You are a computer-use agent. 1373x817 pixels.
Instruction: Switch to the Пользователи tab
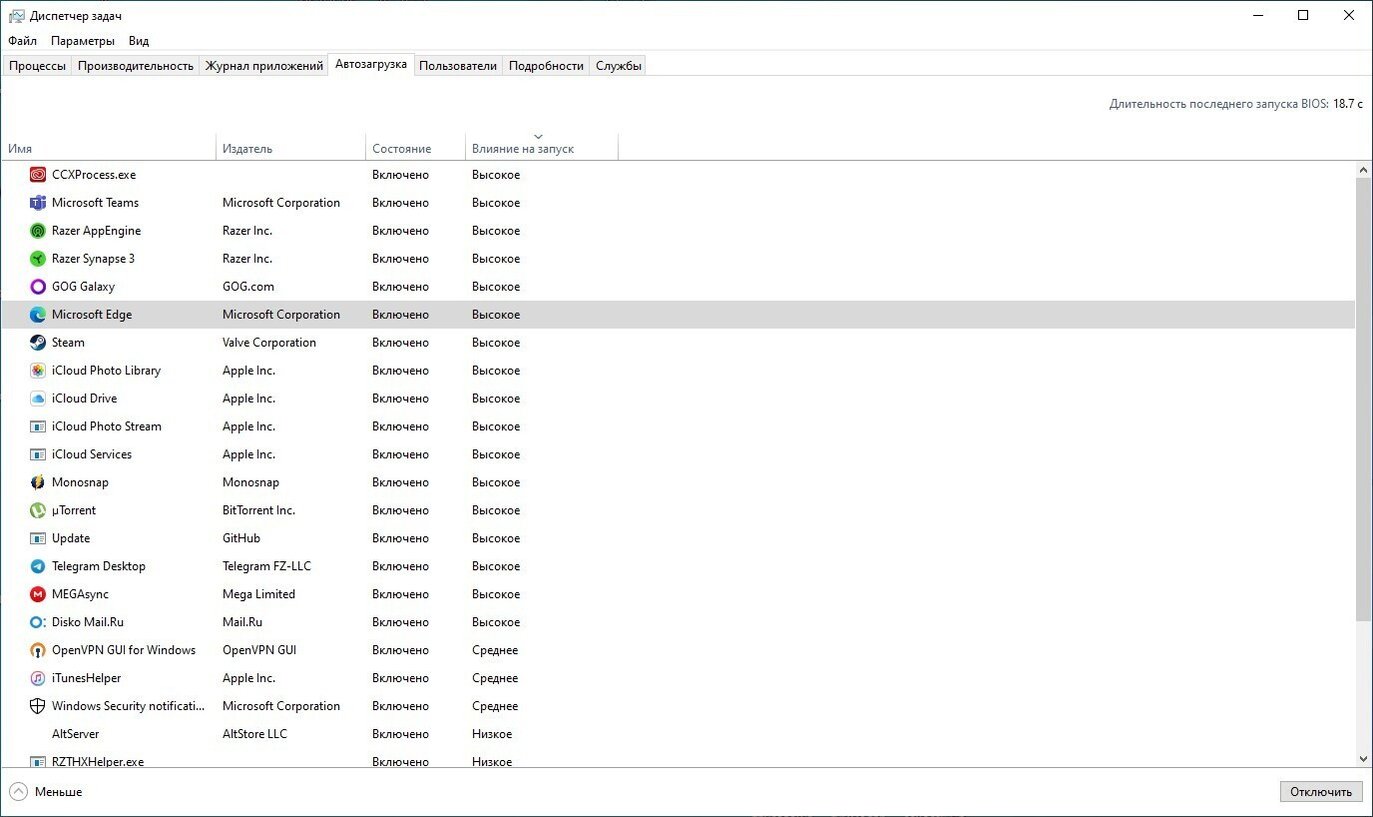(458, 66)
